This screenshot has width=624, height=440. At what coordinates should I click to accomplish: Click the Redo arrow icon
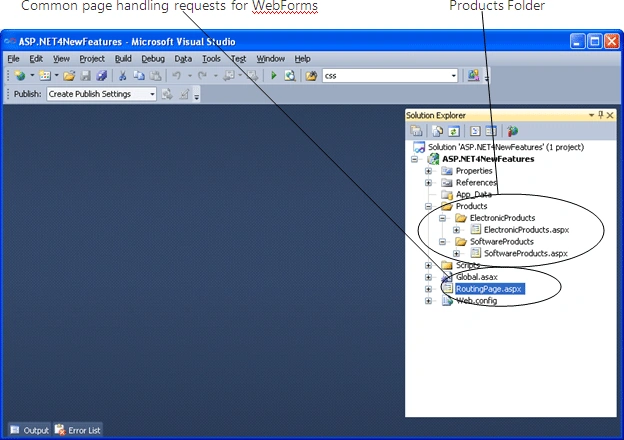pyautogui.click(x=203, y=75)
